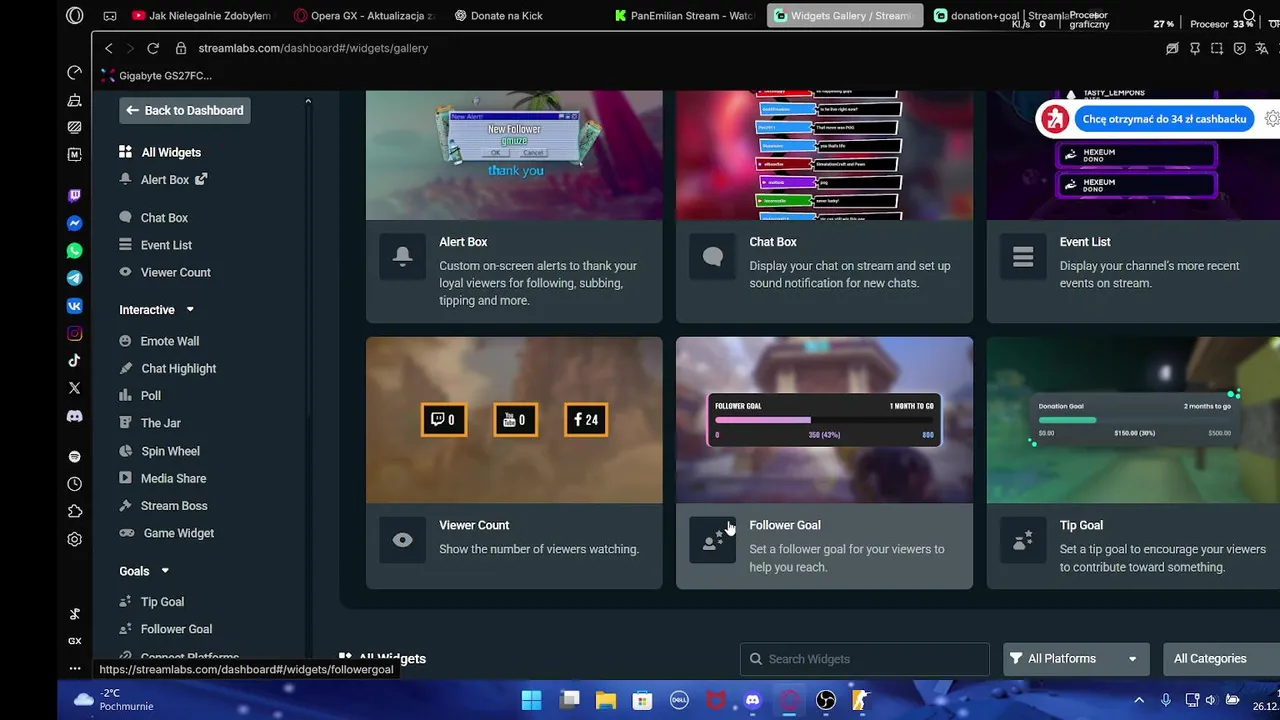Open weather widget on the taskbar
The width and height of the screenshot is (1280, 720).
(112, 699)
